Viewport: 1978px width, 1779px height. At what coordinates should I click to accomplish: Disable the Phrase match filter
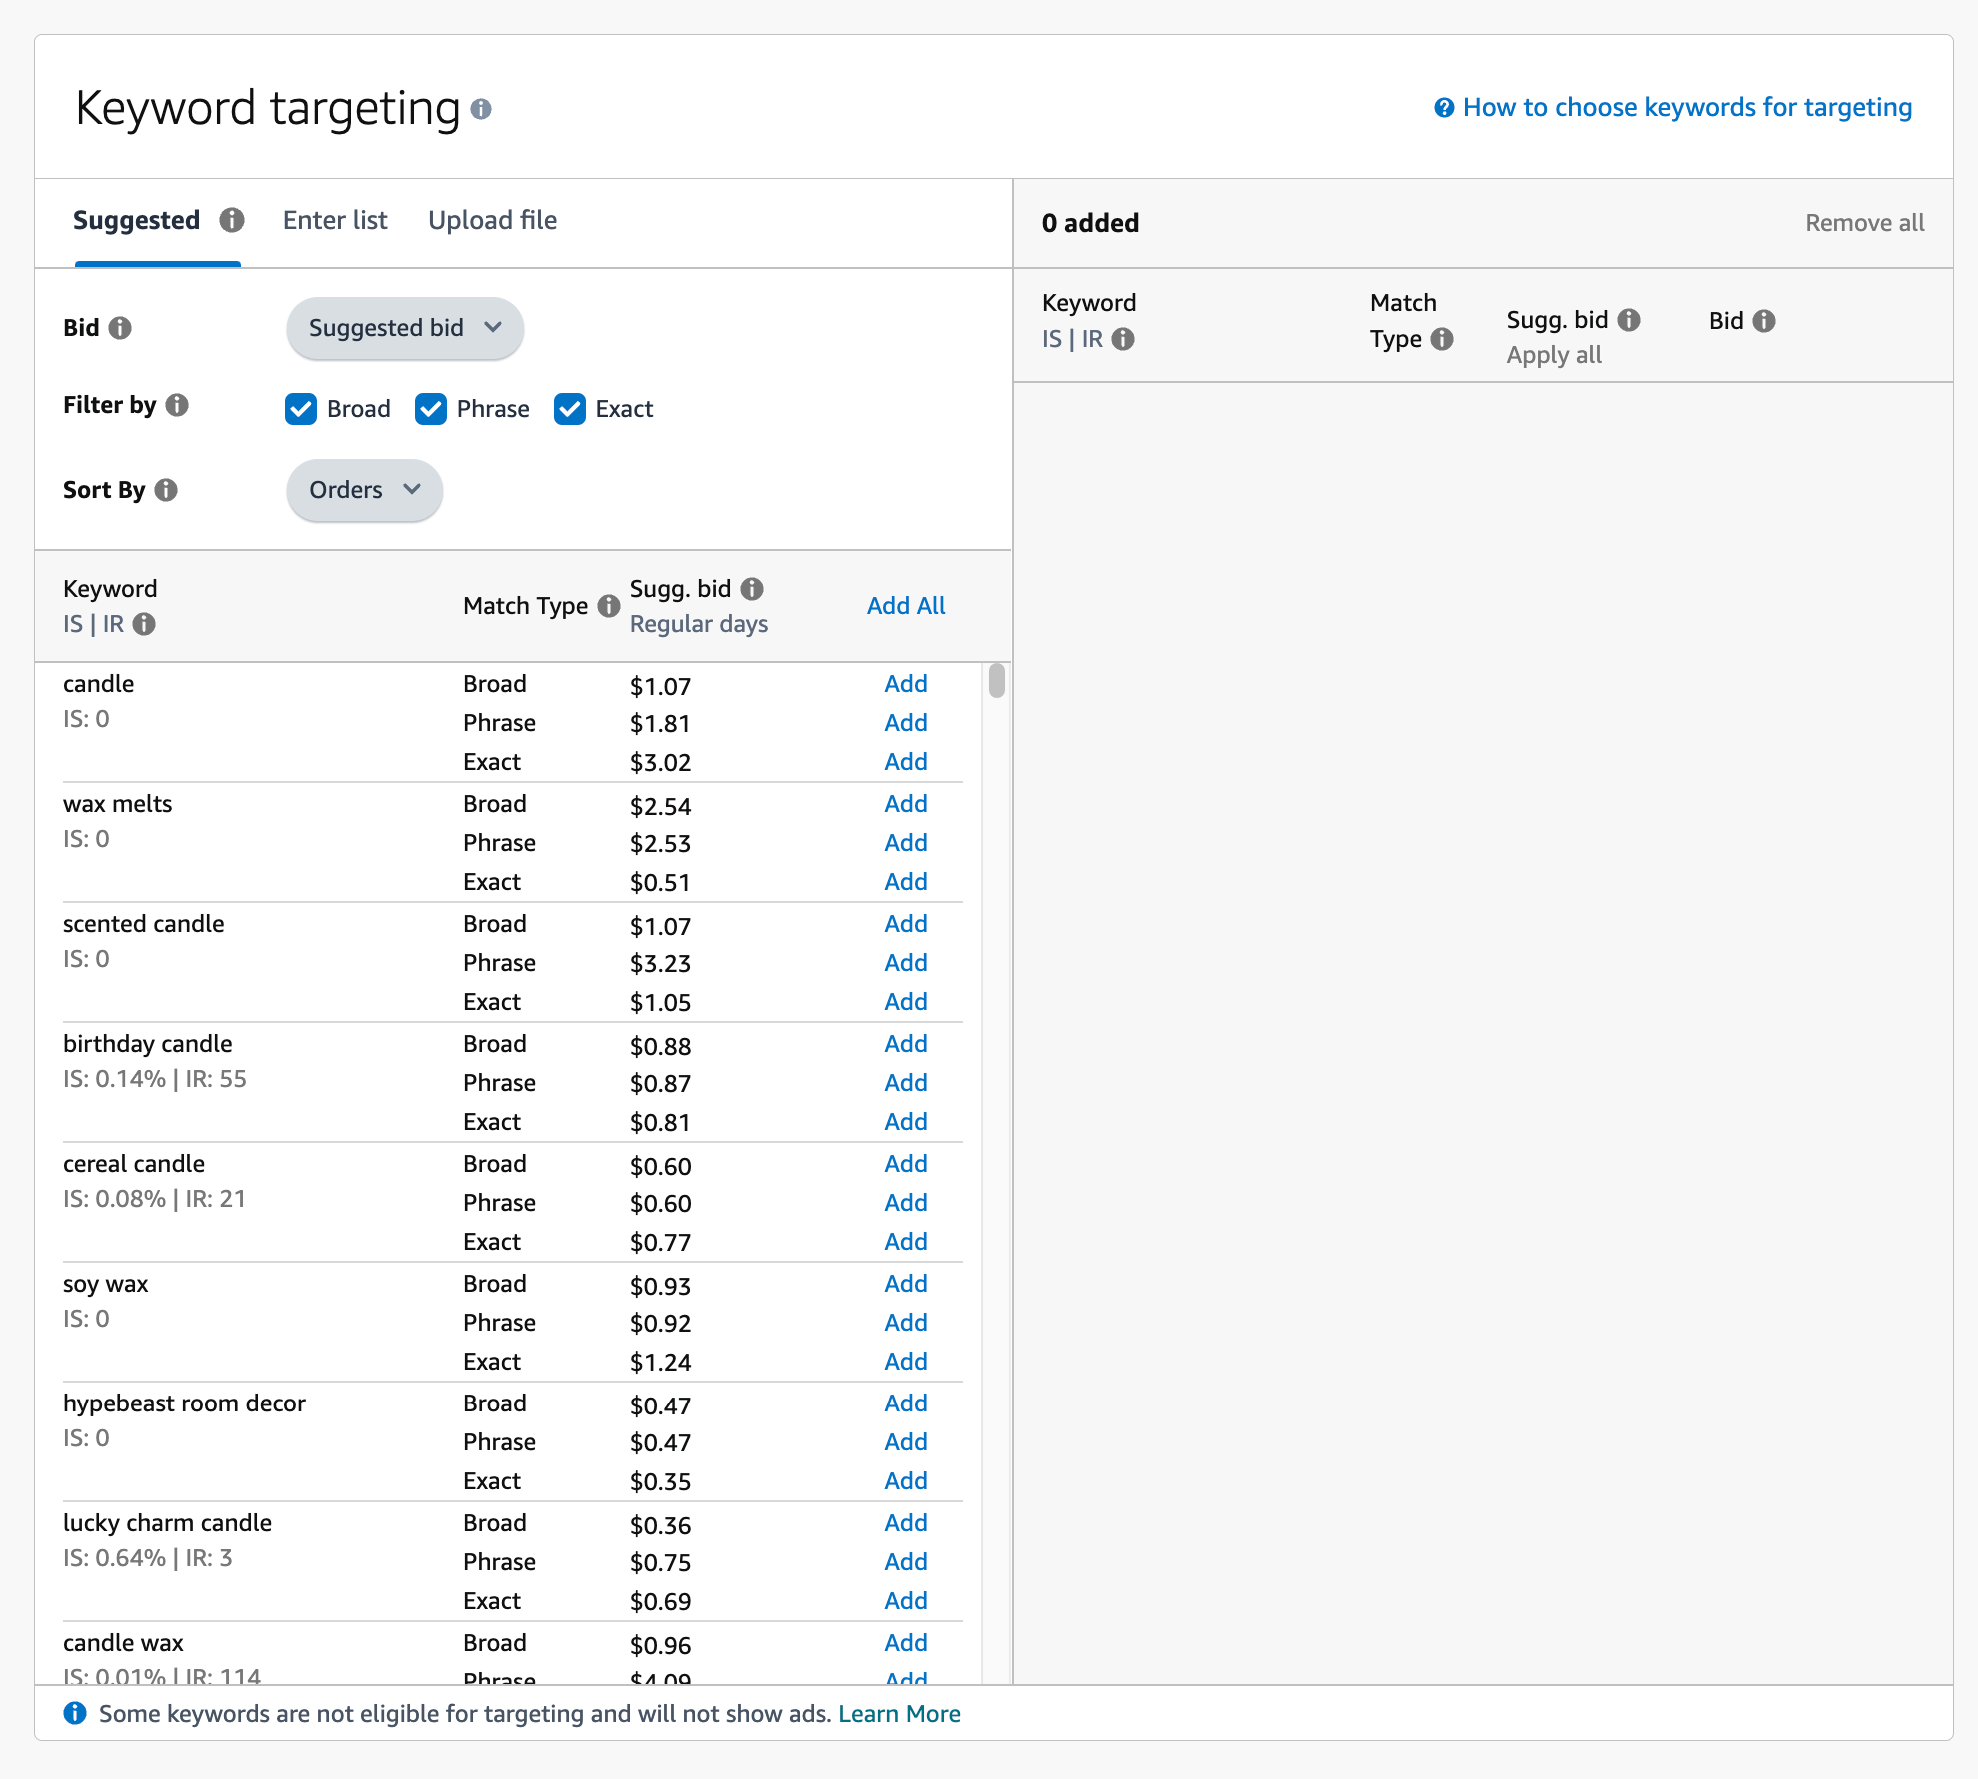[x=431, y=409]
